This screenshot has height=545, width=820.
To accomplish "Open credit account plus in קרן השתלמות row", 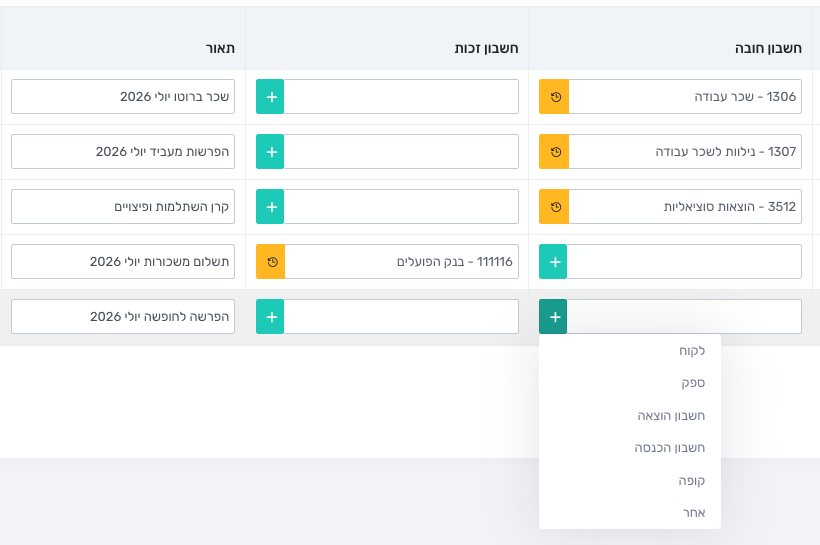I will click(x=270, y=207).
